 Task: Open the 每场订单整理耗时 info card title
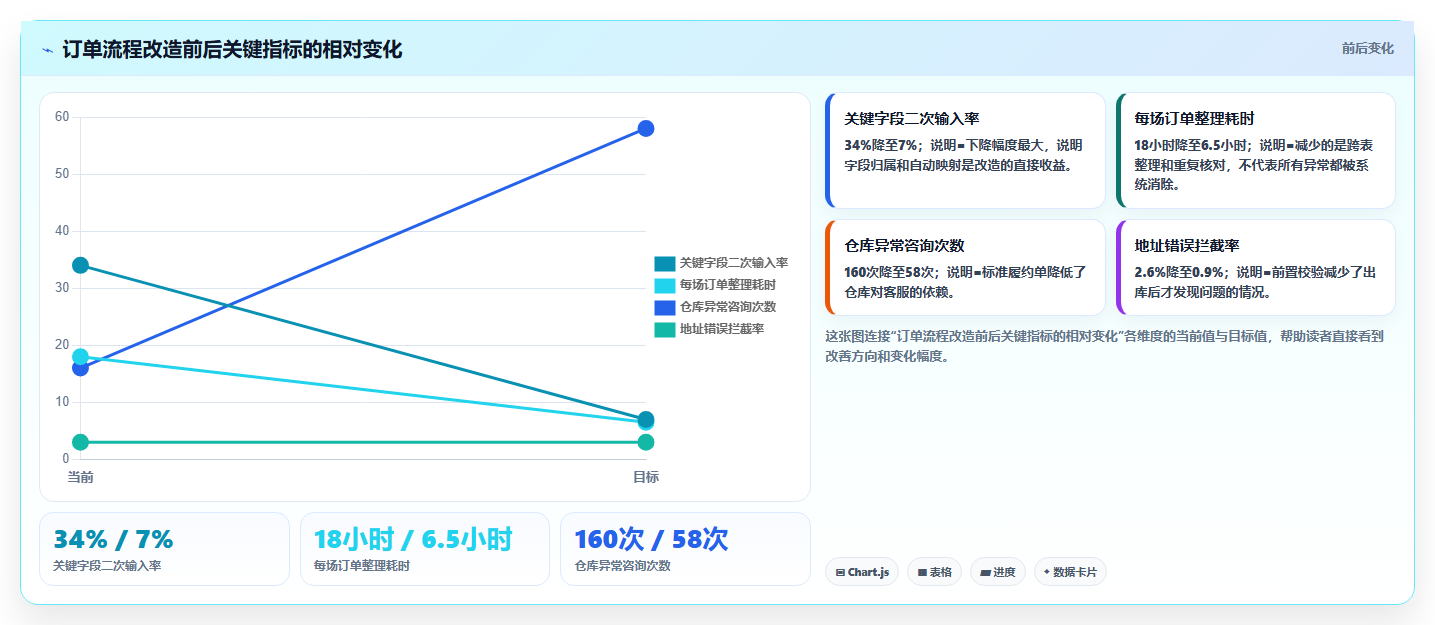(x=1195, y=119)
